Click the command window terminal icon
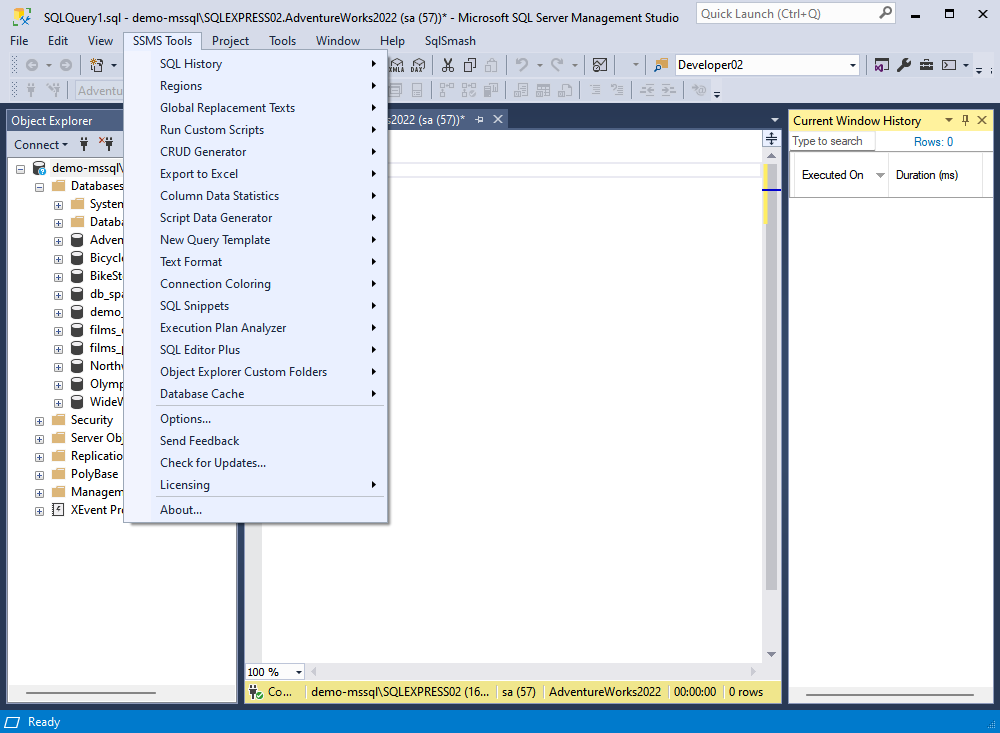The width and height of the screenshot is (1000, 733). point(949,65)
